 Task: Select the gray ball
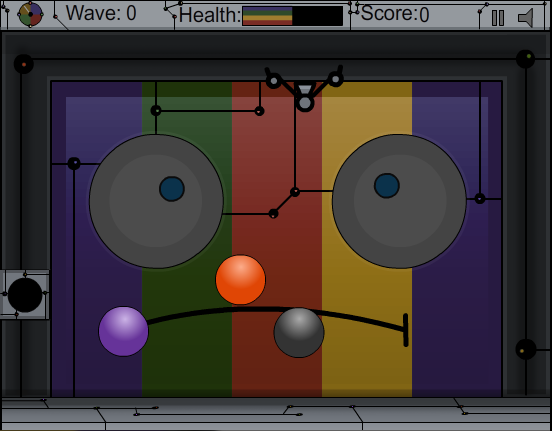pyautogui.click(x=299, y=333)
